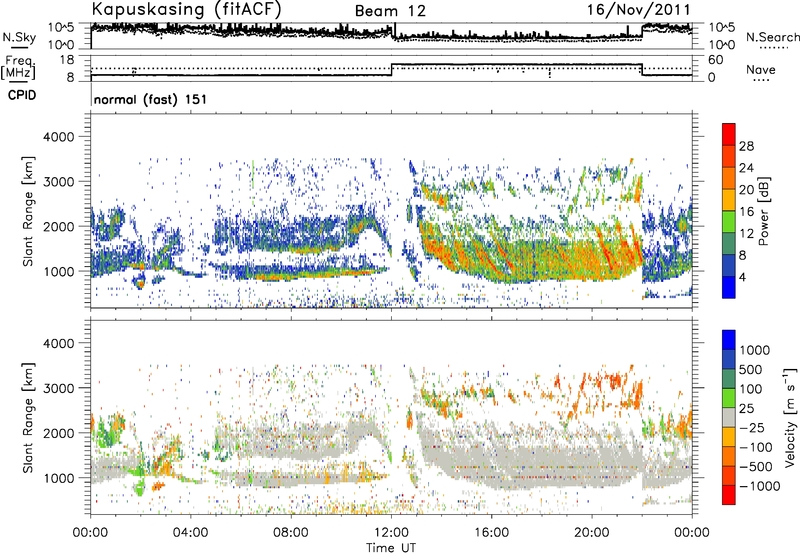Screen dimensions: 800x554
Task: Click the 'Freq. [MHz]' axis label
Action: 18,68
